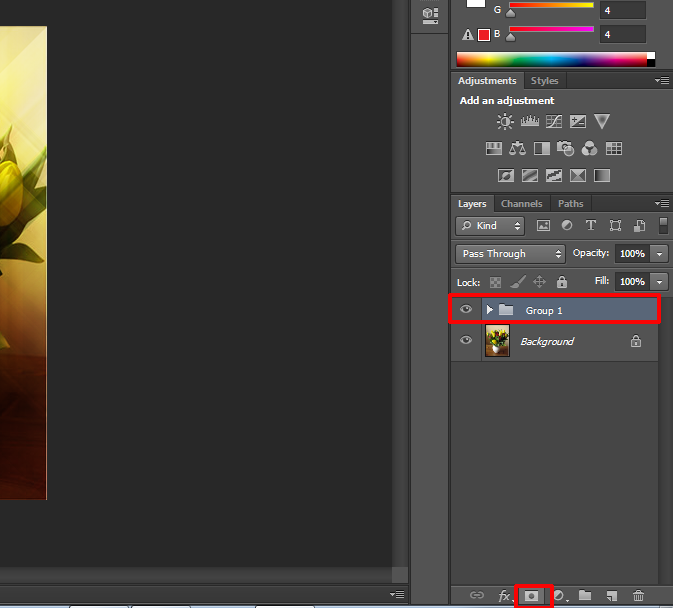Switch to the Paths tab

570,204
